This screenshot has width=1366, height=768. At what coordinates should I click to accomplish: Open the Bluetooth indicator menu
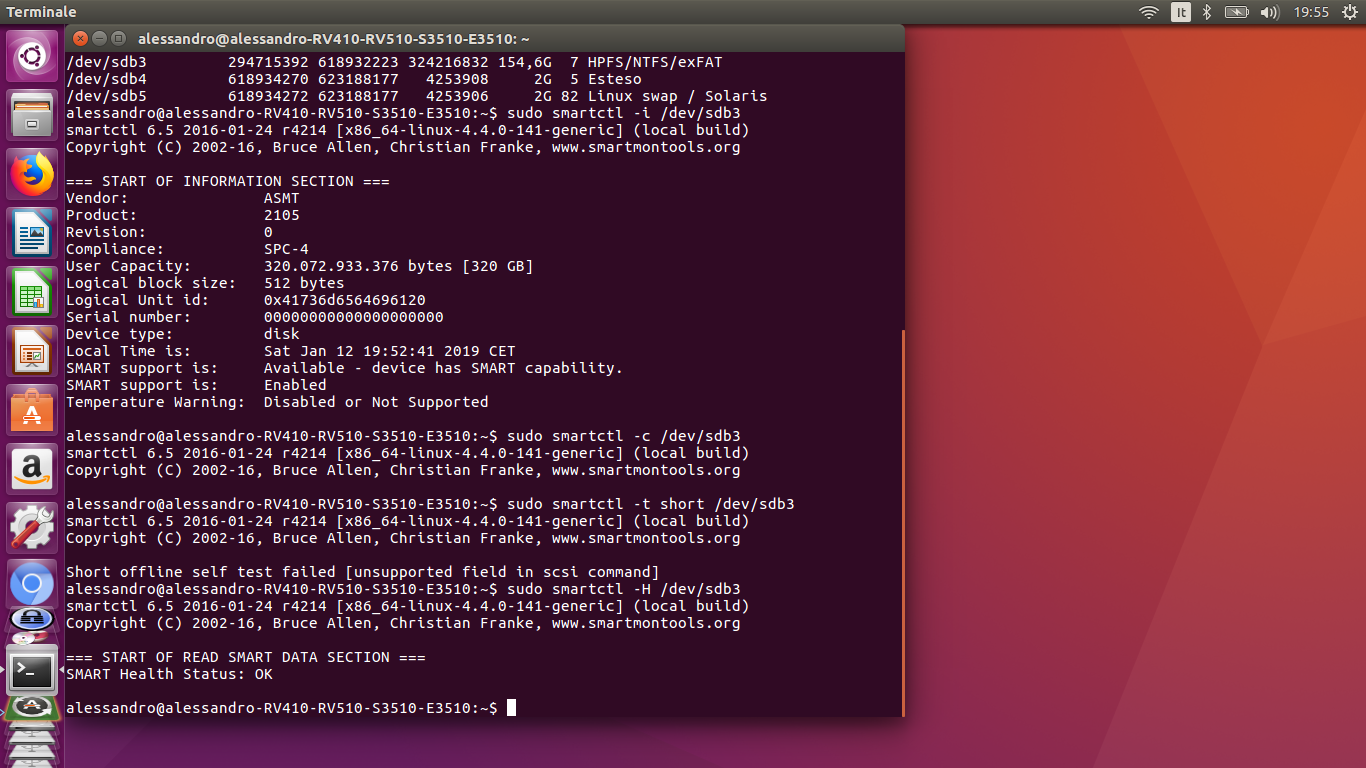1207,12
